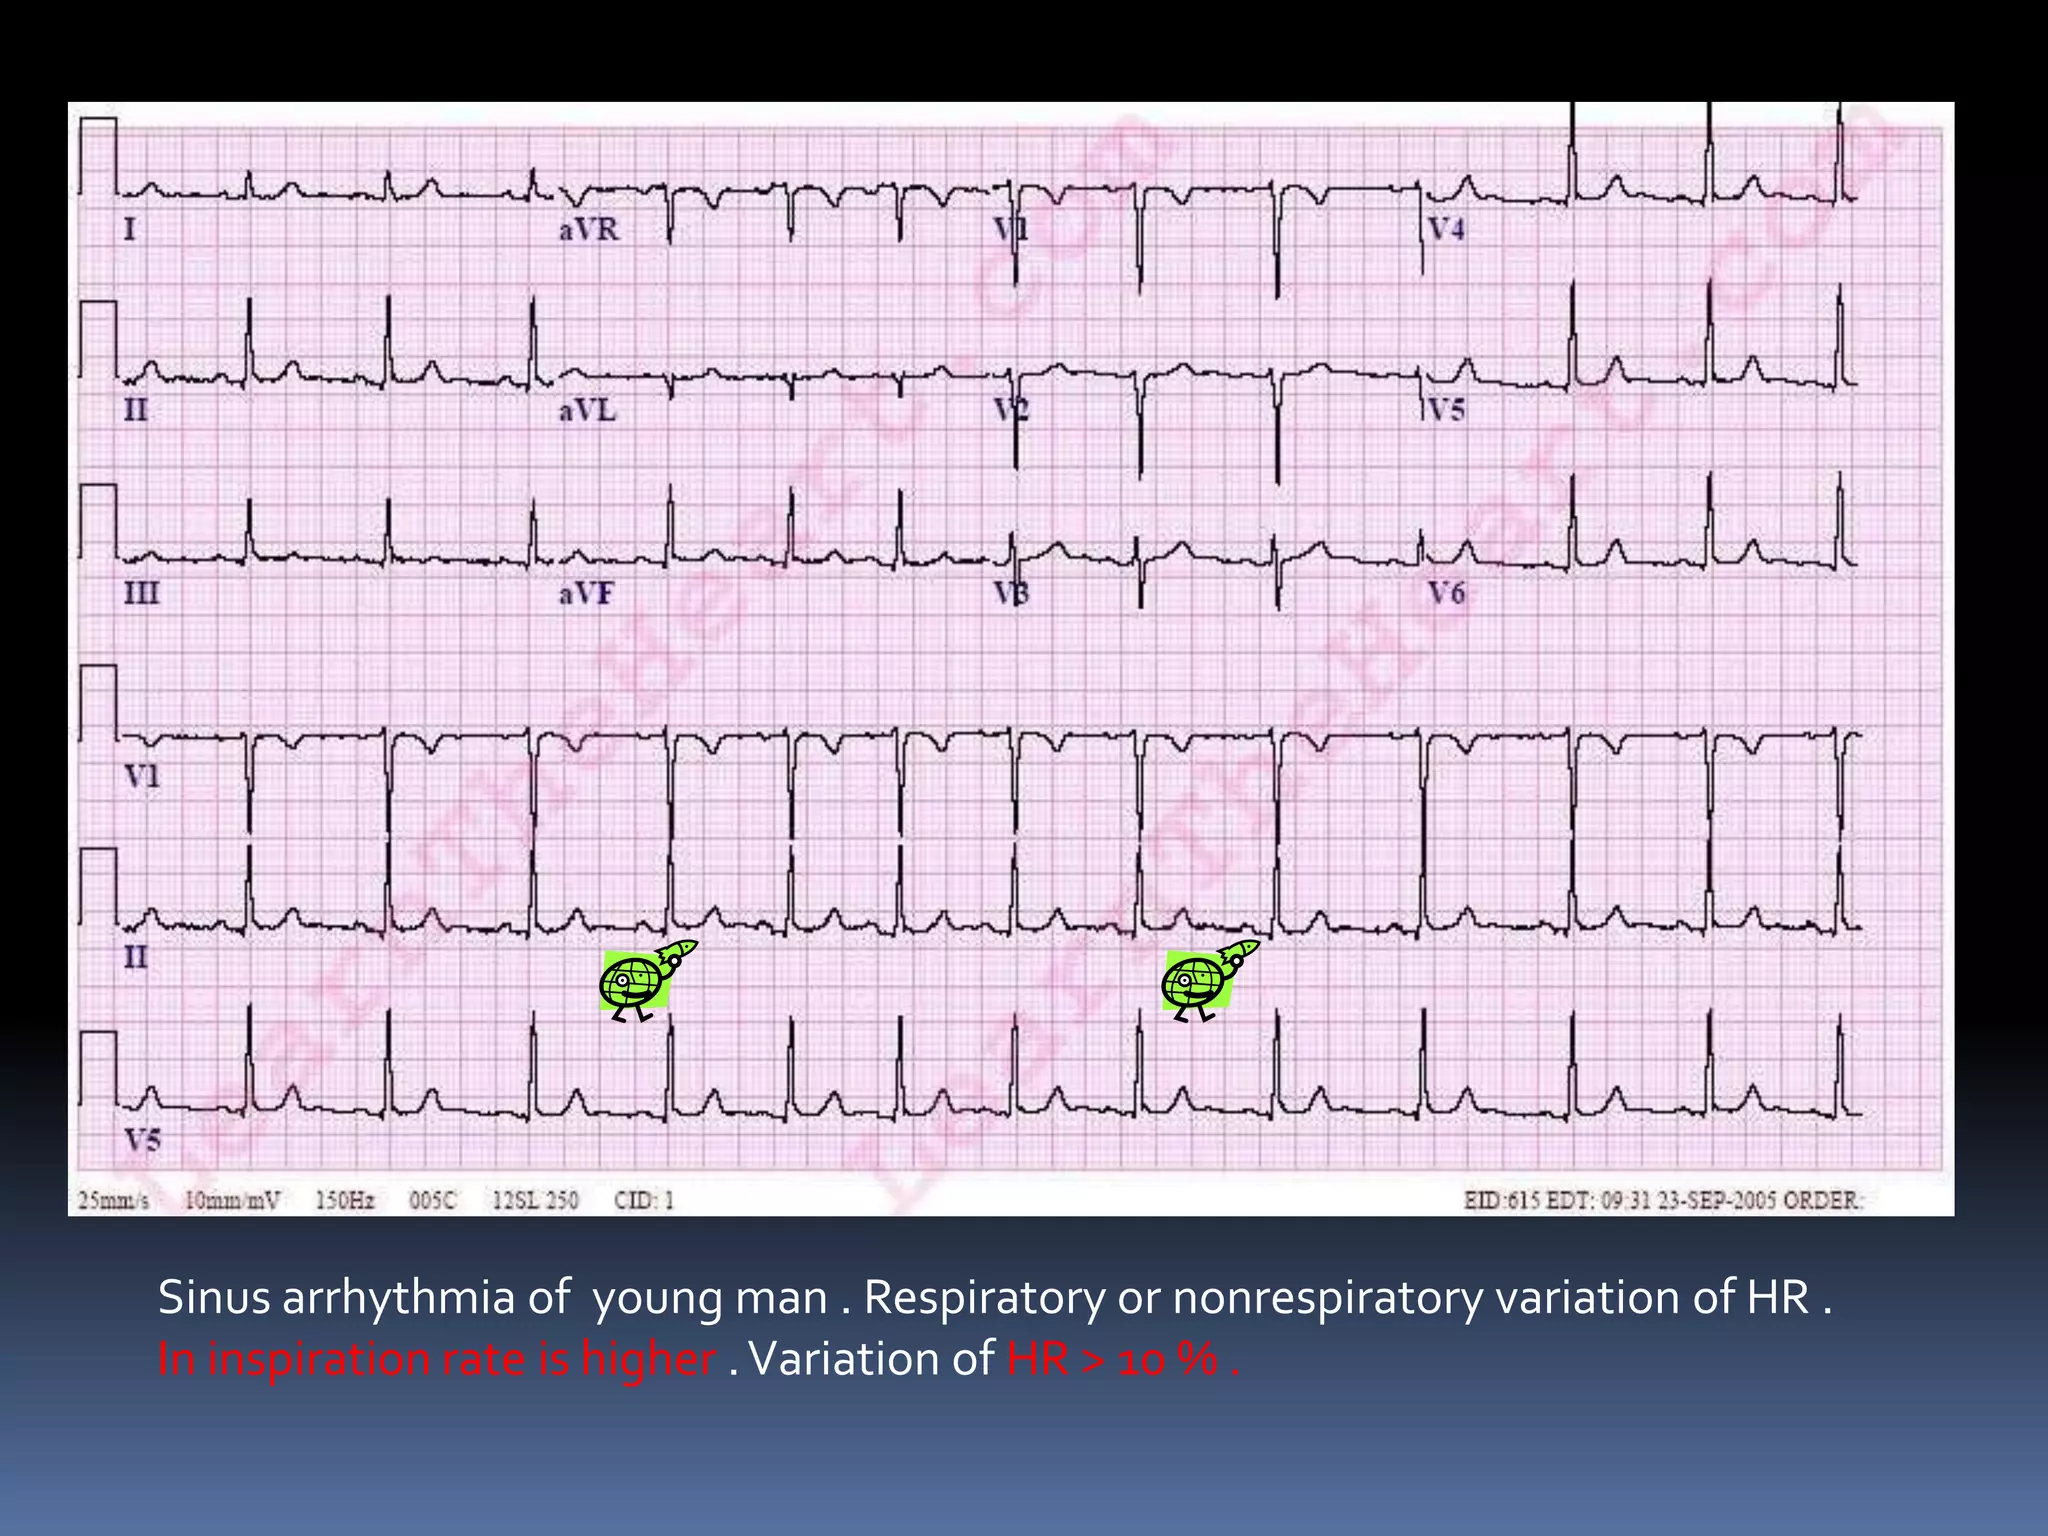Screen dimensions: 2048x1536
Task: Select the V2 lead label
Action: click(1012, 411)
